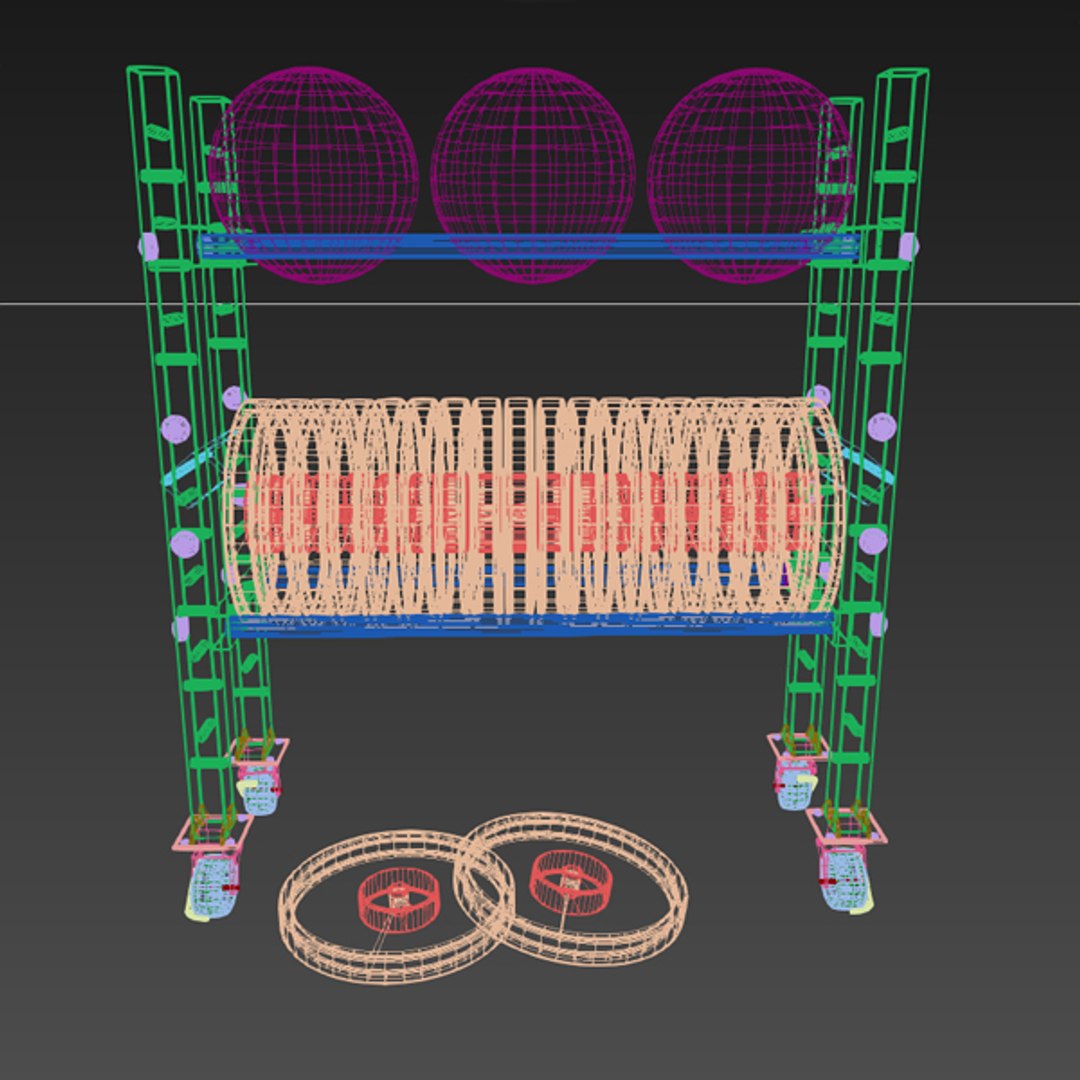Select the front-right caster wheel
This screenshot has height=1080, width=1080.
(845, 880)
